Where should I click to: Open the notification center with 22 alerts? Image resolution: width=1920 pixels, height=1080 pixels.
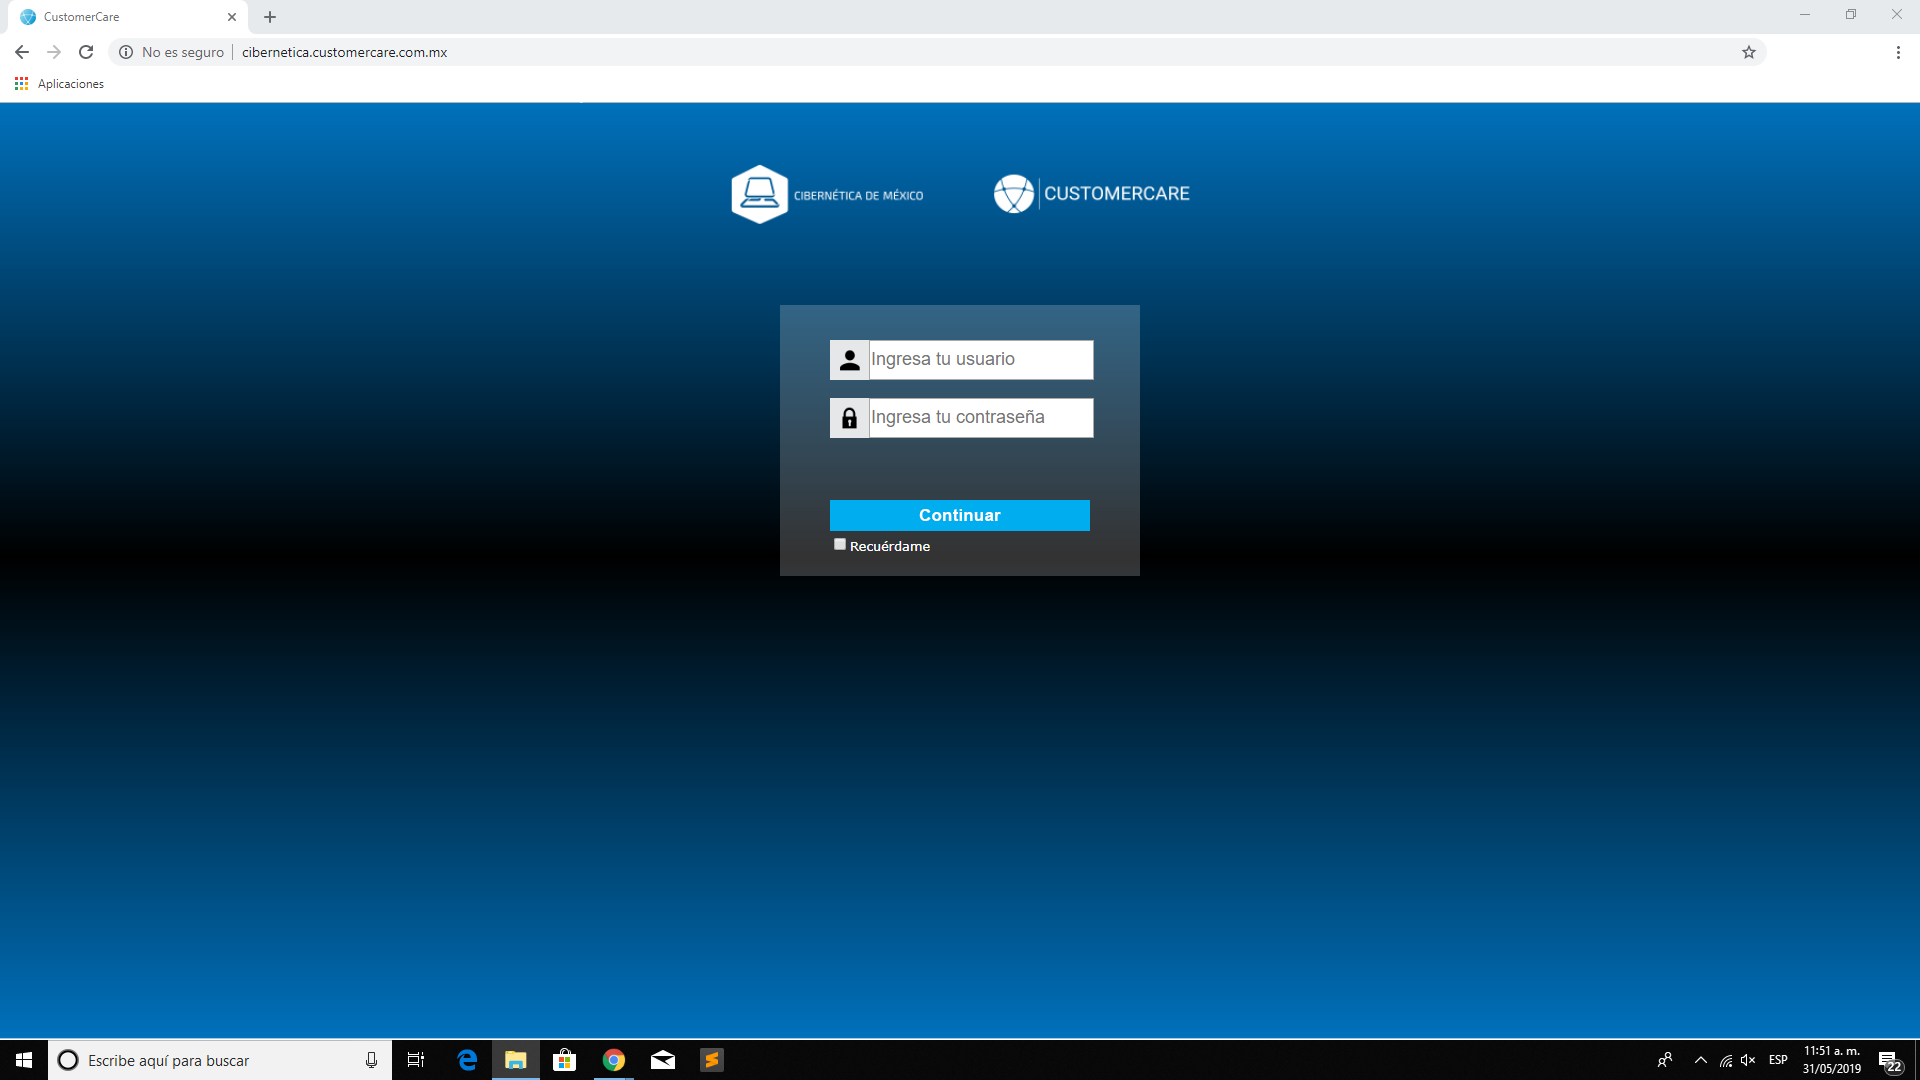pyautogui.click(x=1889, y=1061)
